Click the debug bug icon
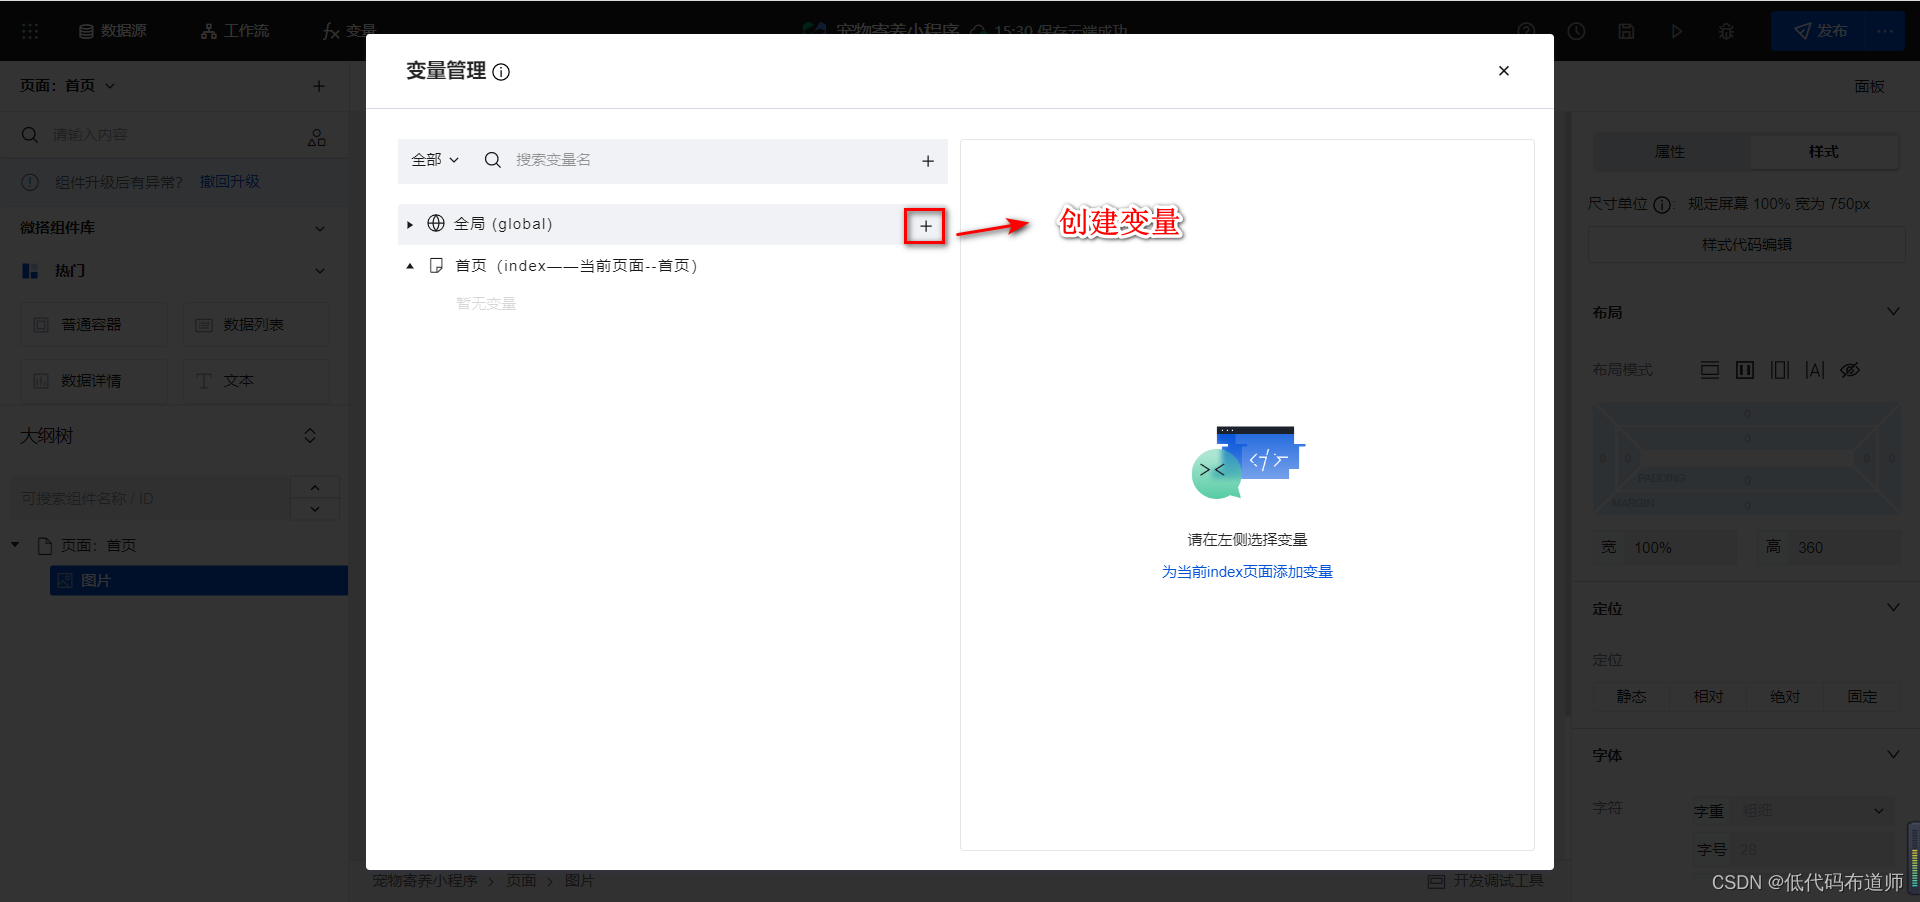1920x902 pixels. [x=1726, y=31]
